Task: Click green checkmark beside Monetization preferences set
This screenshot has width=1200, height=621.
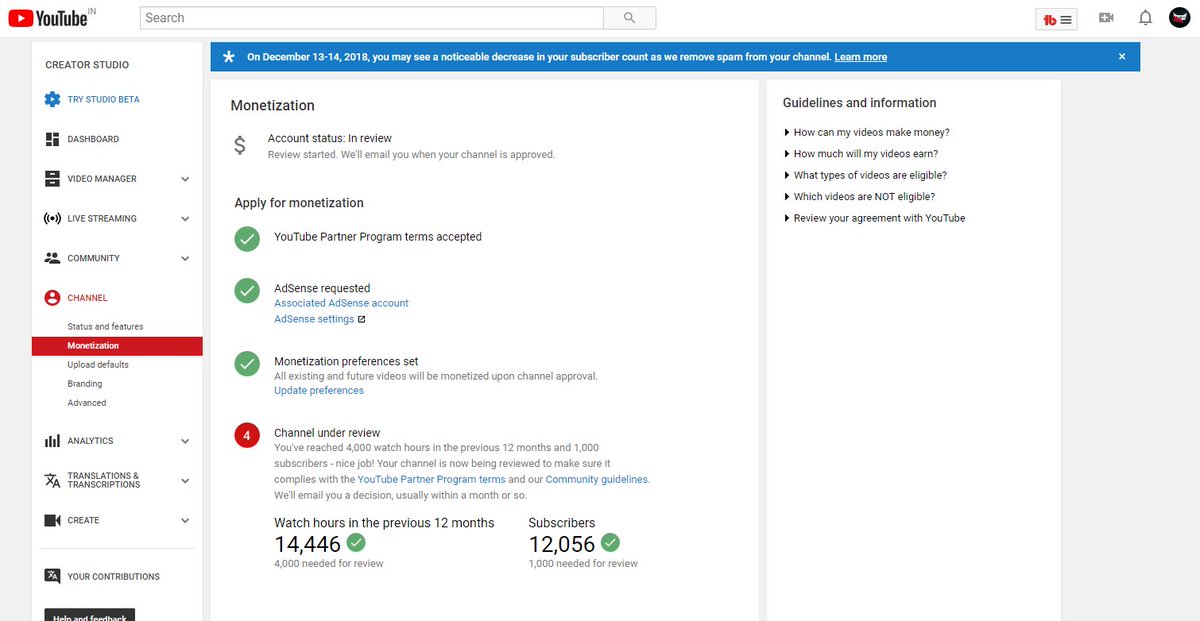Action: (x=247, y=363)
